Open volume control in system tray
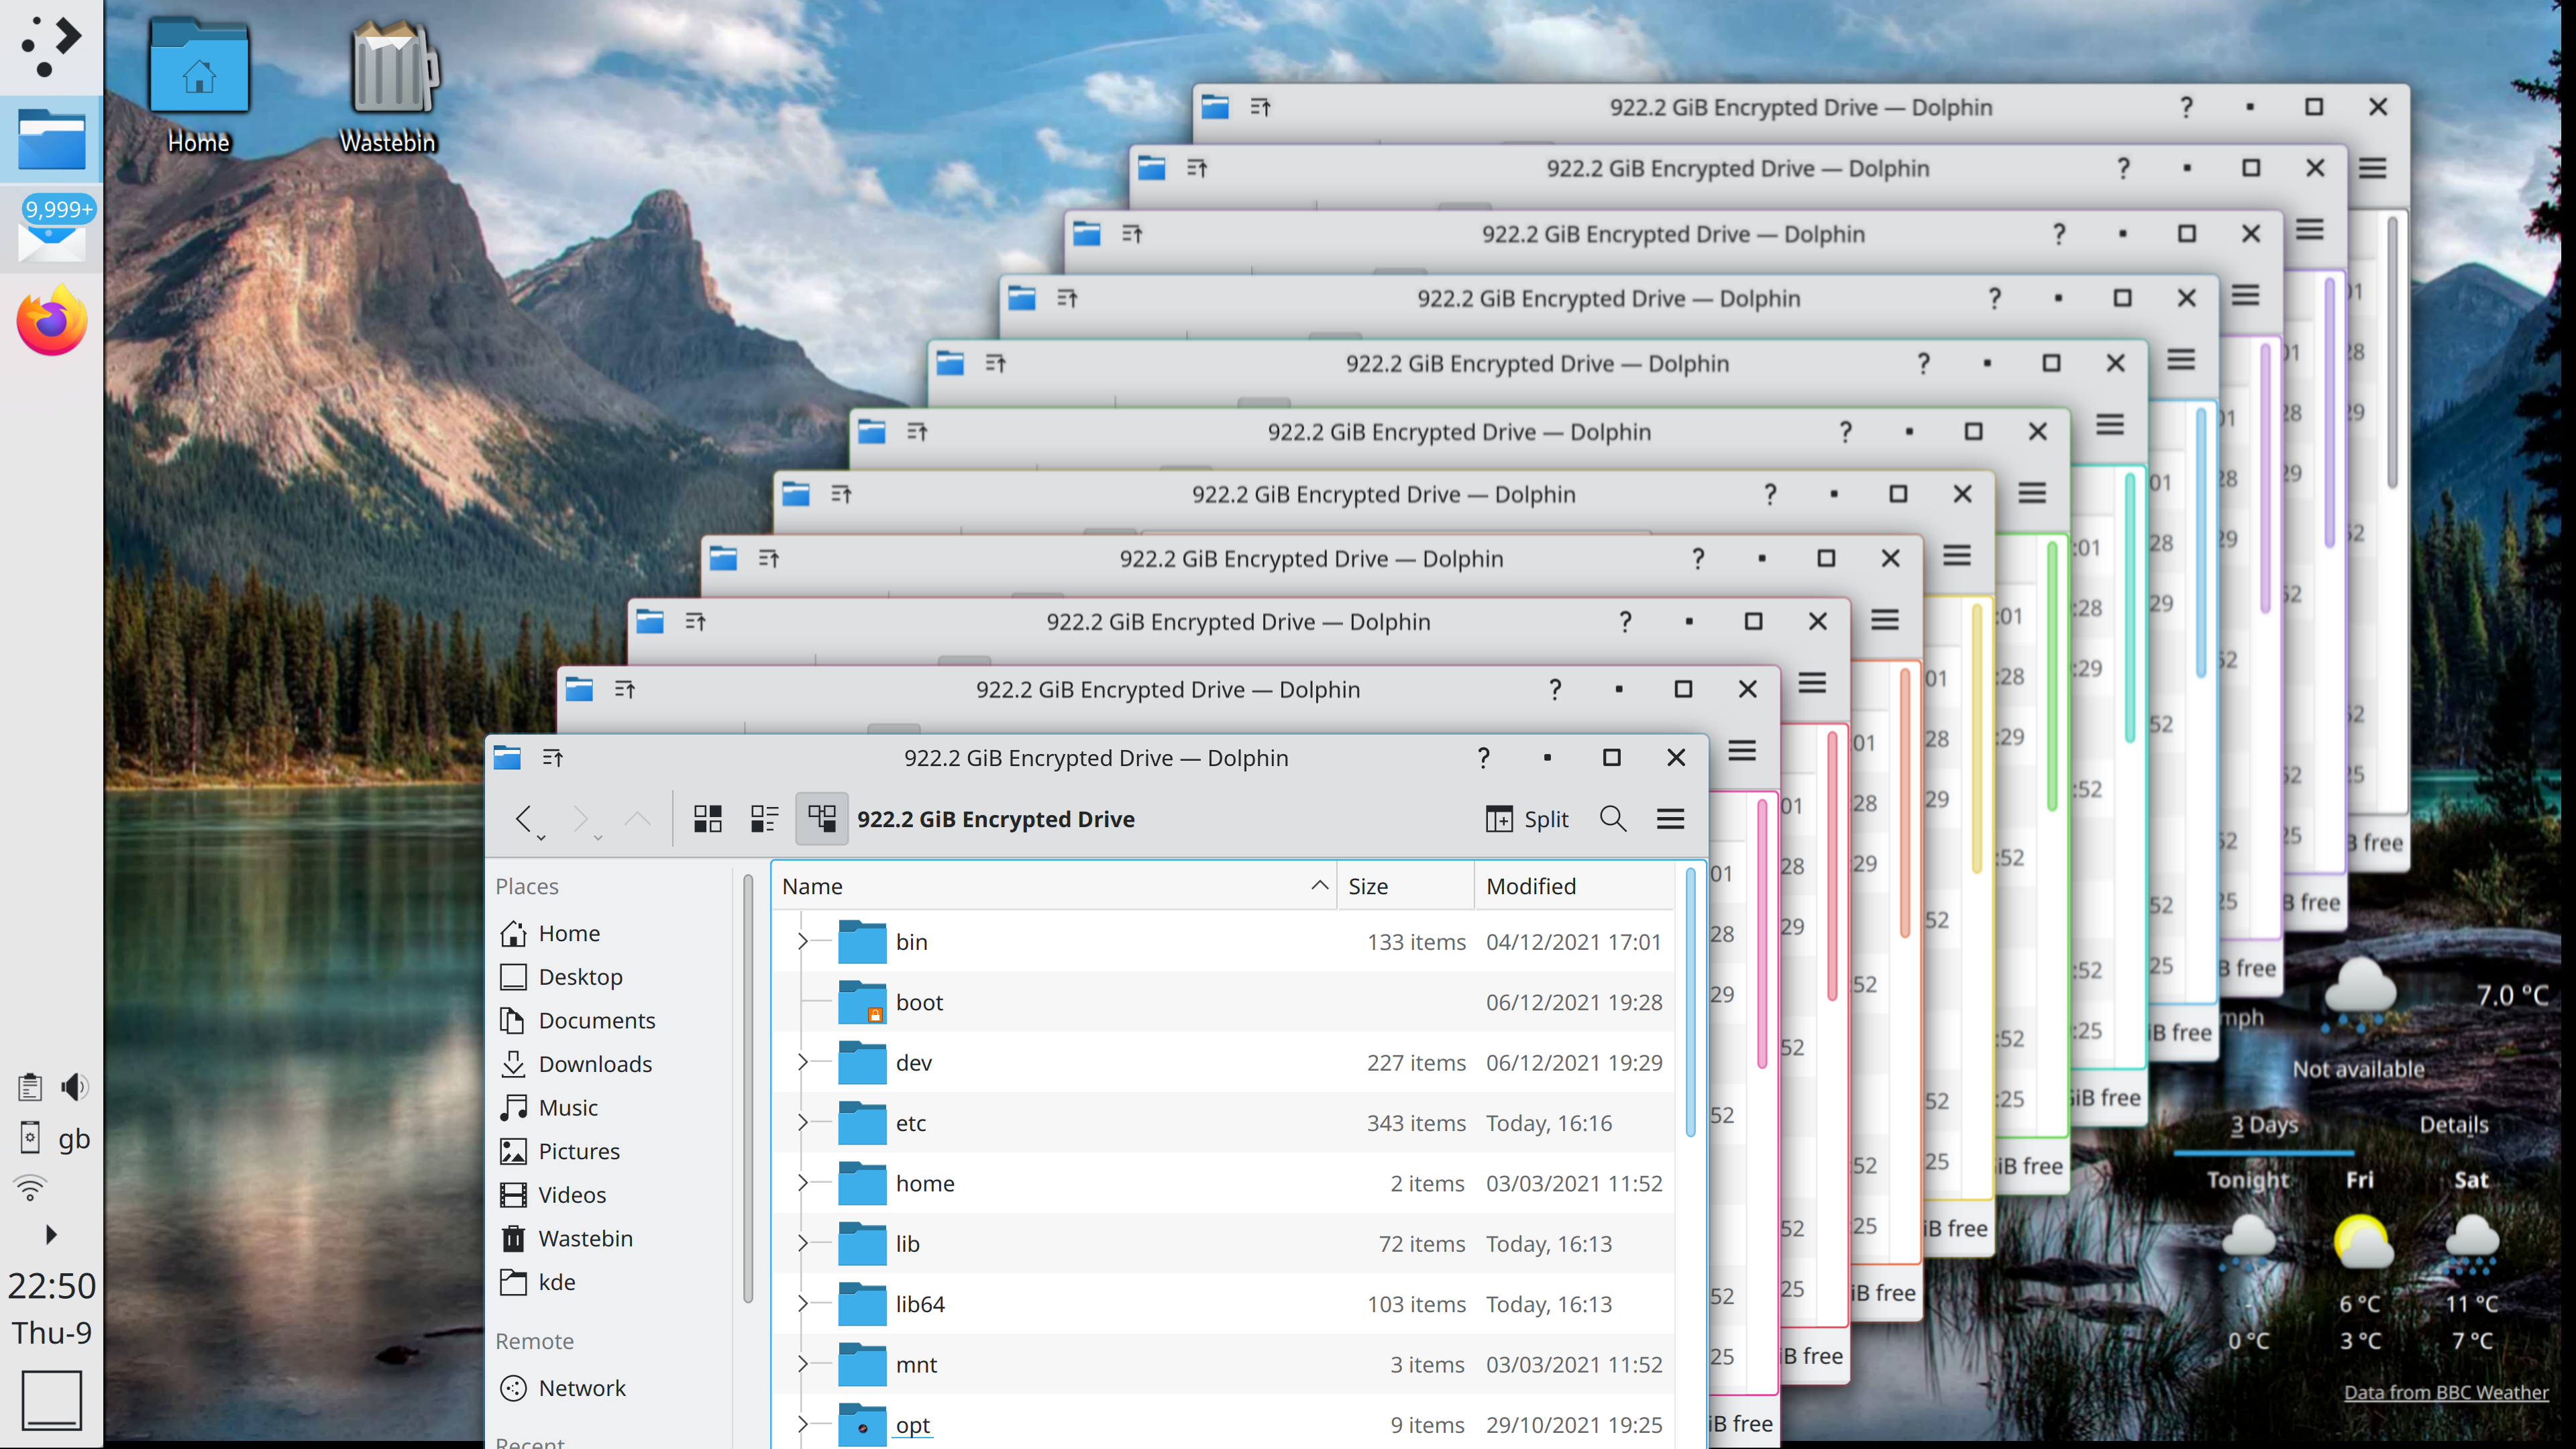 click(x=75, y=1087)
